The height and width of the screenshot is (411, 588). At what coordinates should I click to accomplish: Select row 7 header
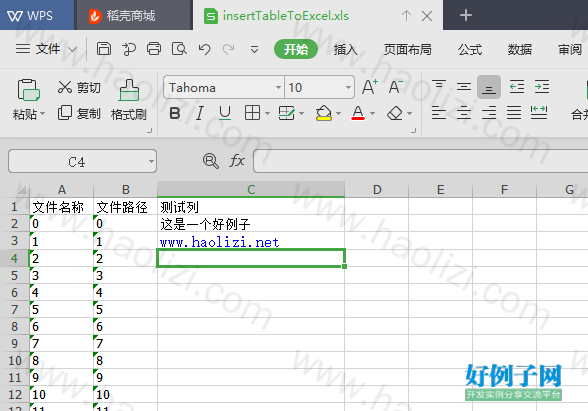14,309
